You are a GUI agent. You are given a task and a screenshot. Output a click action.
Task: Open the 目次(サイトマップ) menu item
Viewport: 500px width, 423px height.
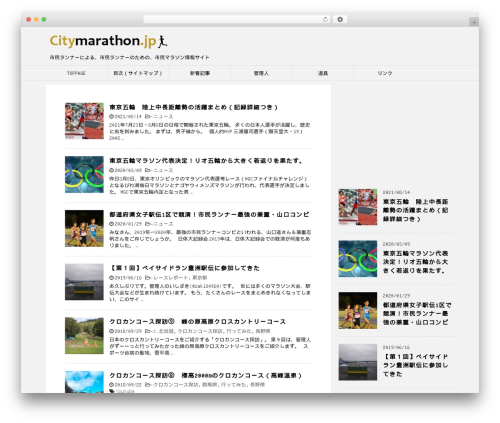[138, 73]
